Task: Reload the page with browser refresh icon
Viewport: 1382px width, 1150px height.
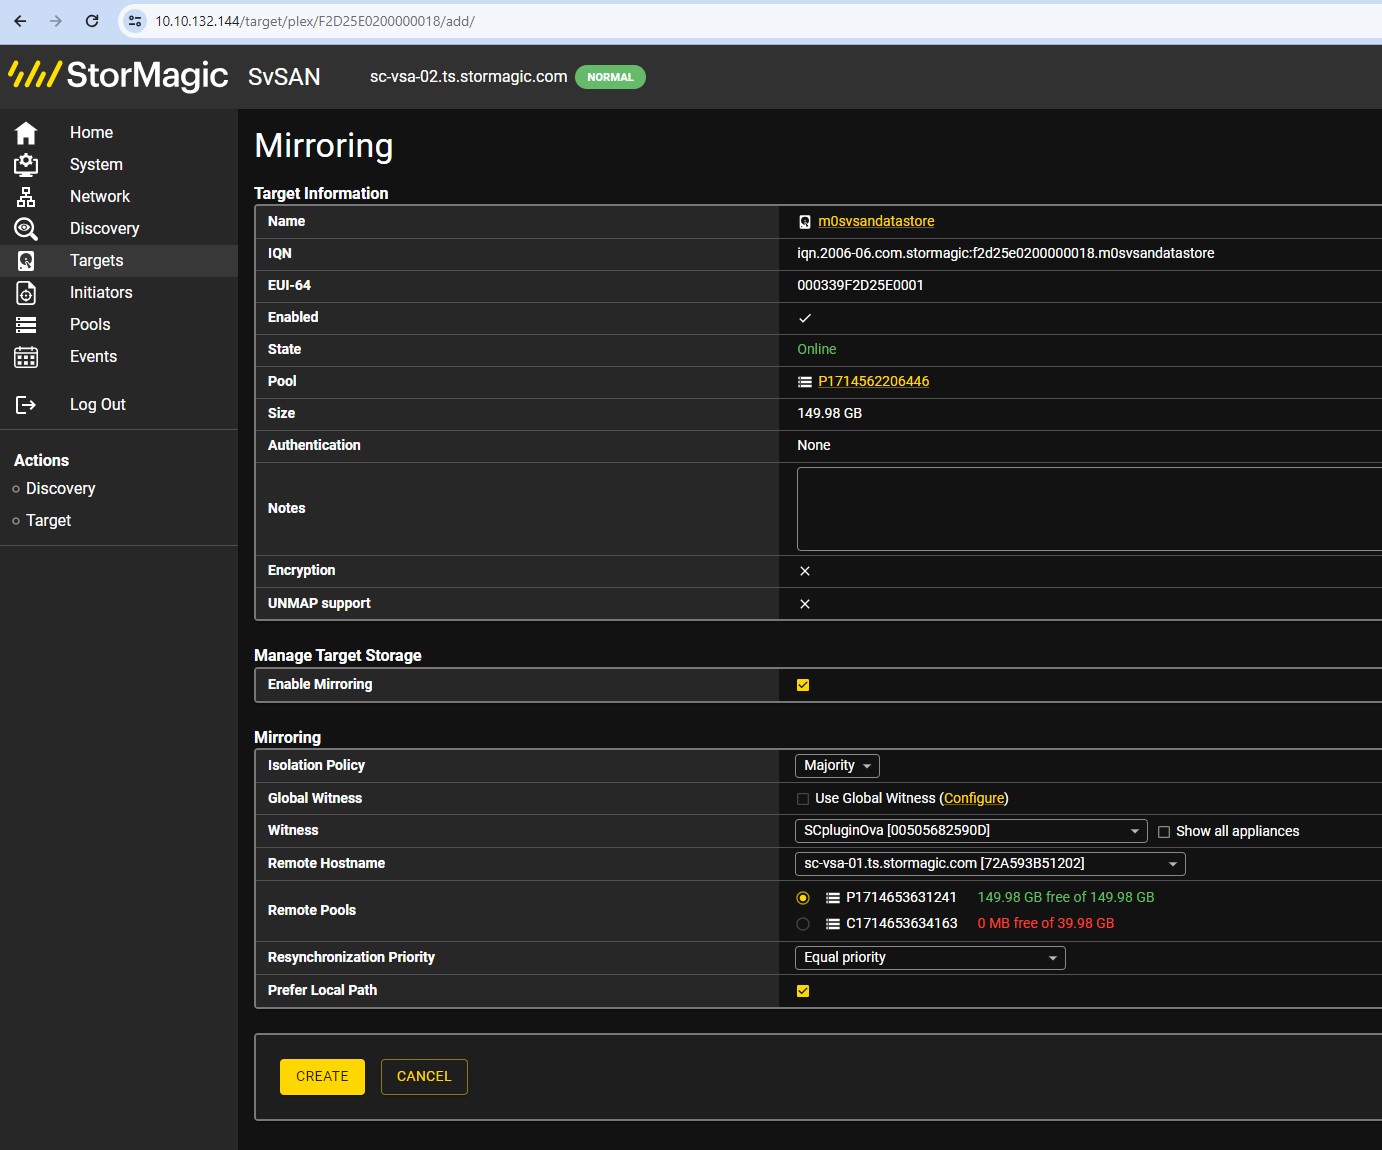Action: click(92, 21)
